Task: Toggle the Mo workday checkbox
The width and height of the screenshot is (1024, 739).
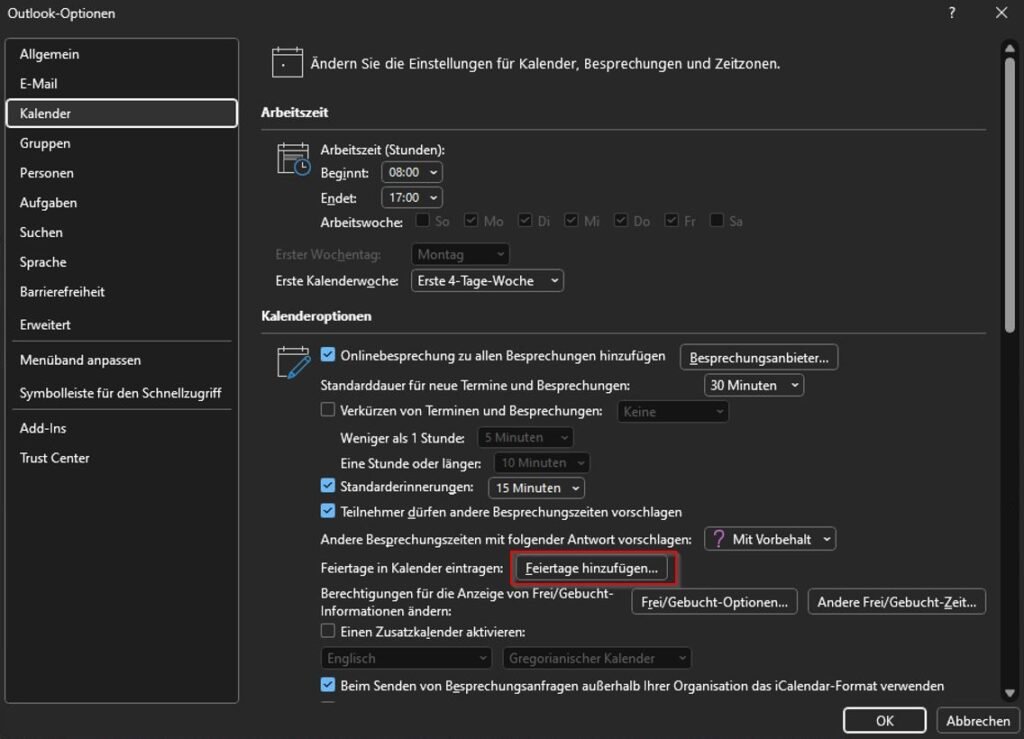Action: pyautogui.click(x=471, y=220)
